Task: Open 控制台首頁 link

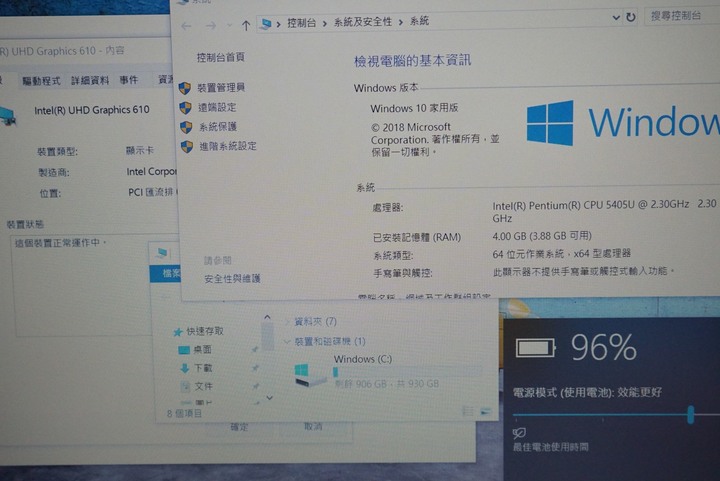Action: (x=220, y=57)
